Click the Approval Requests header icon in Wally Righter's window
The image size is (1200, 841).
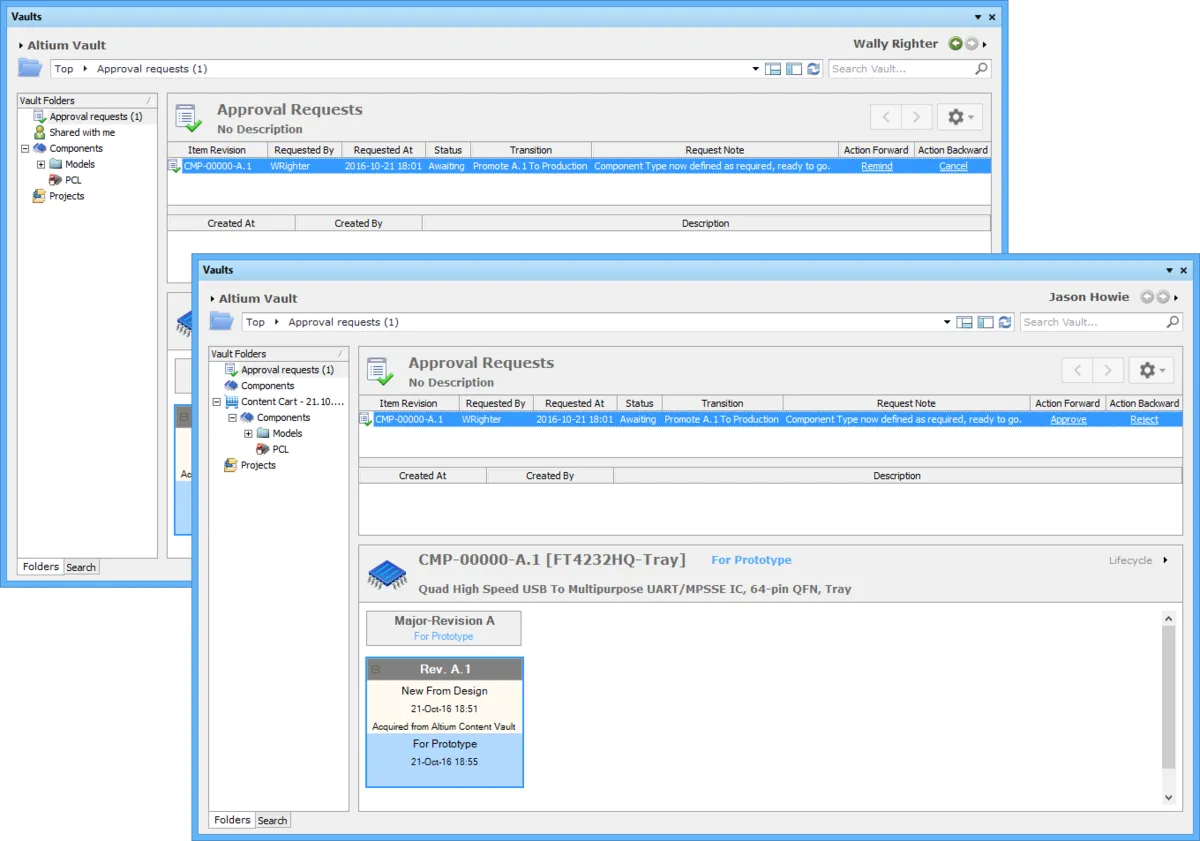point(189,118)
